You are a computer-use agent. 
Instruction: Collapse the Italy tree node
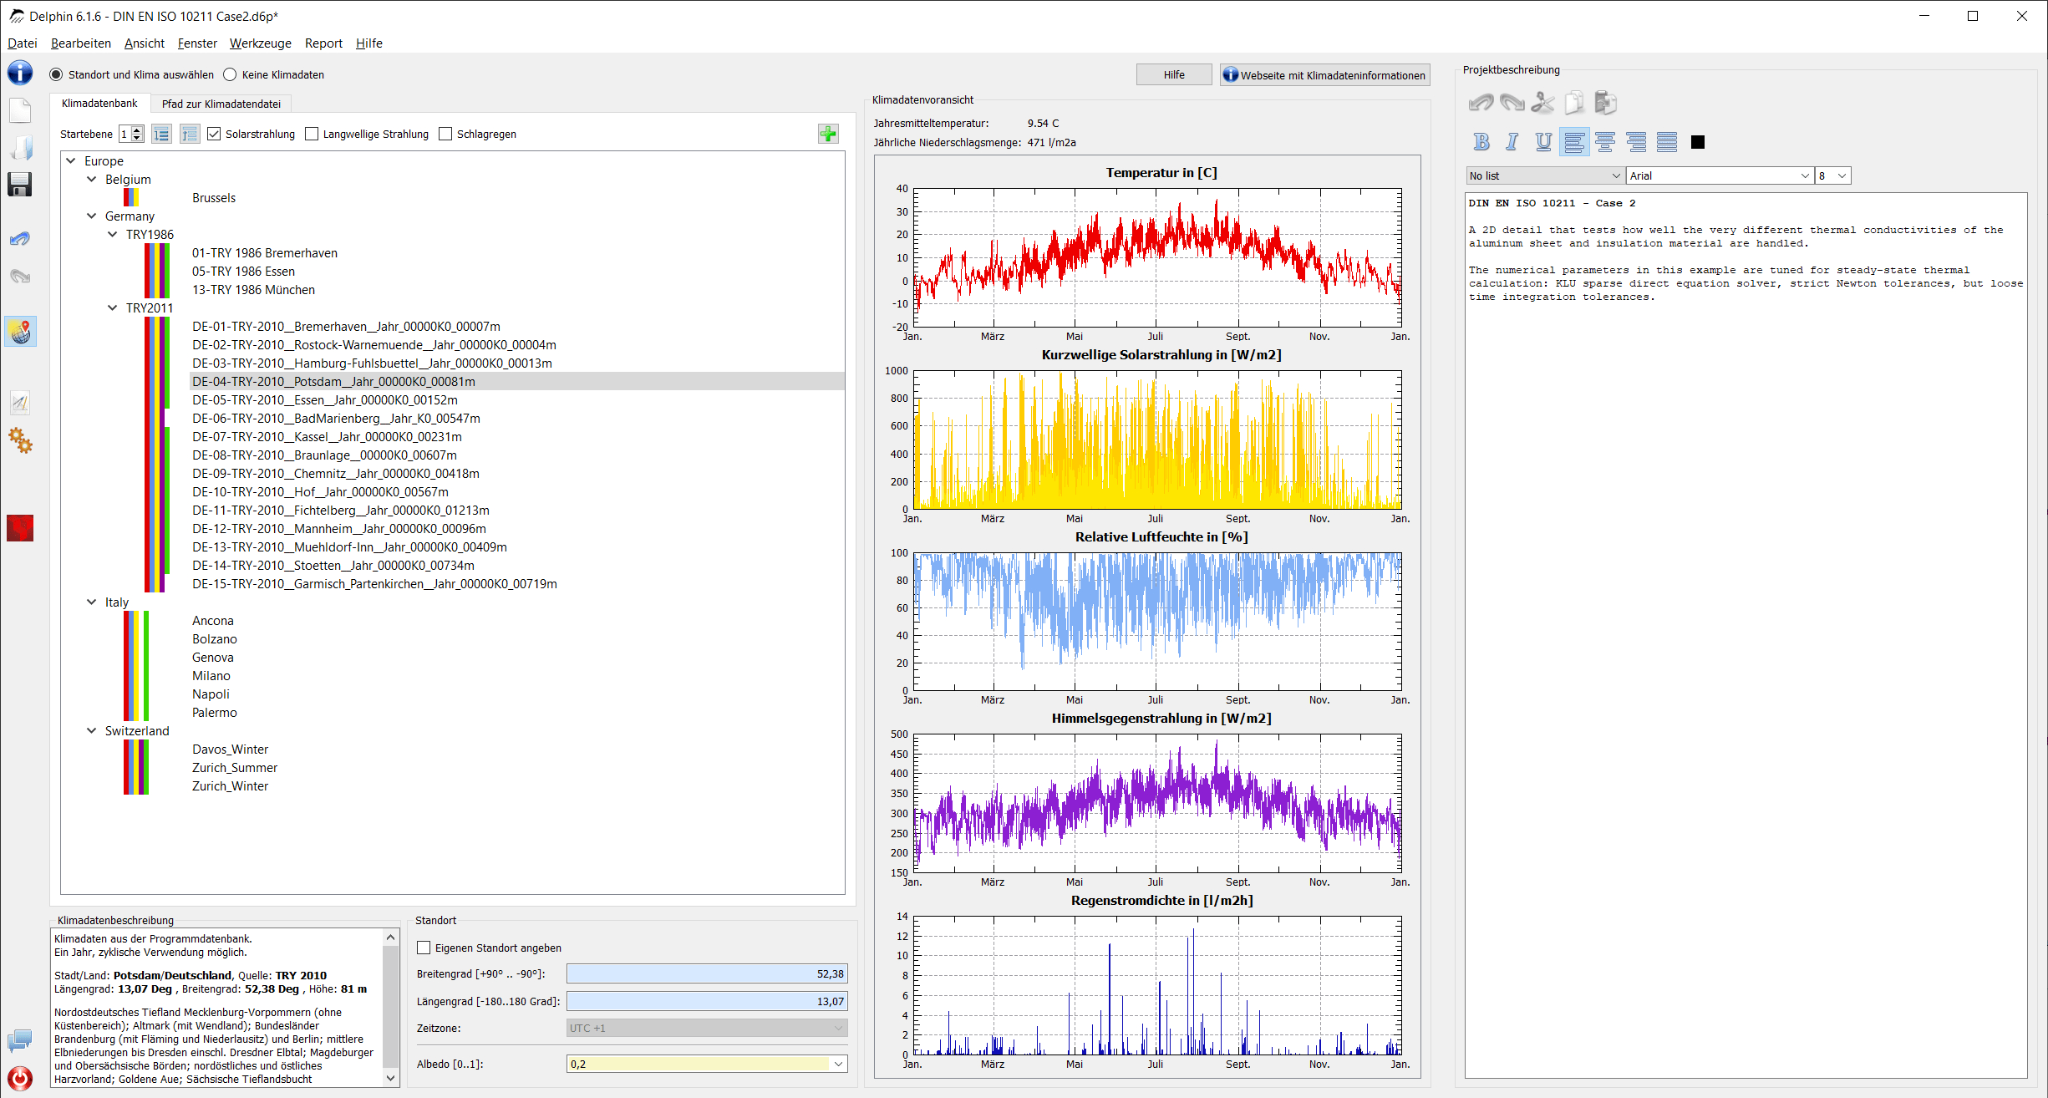(92, 602)
